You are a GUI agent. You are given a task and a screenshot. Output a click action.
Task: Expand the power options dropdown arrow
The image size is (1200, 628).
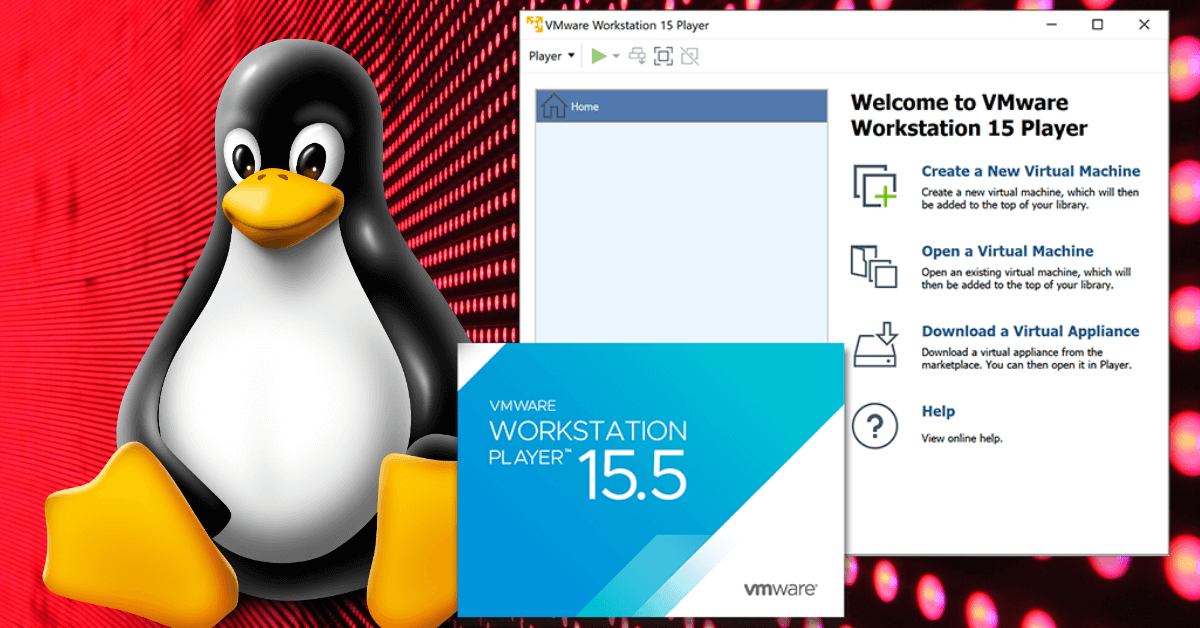tap(616, 56)
